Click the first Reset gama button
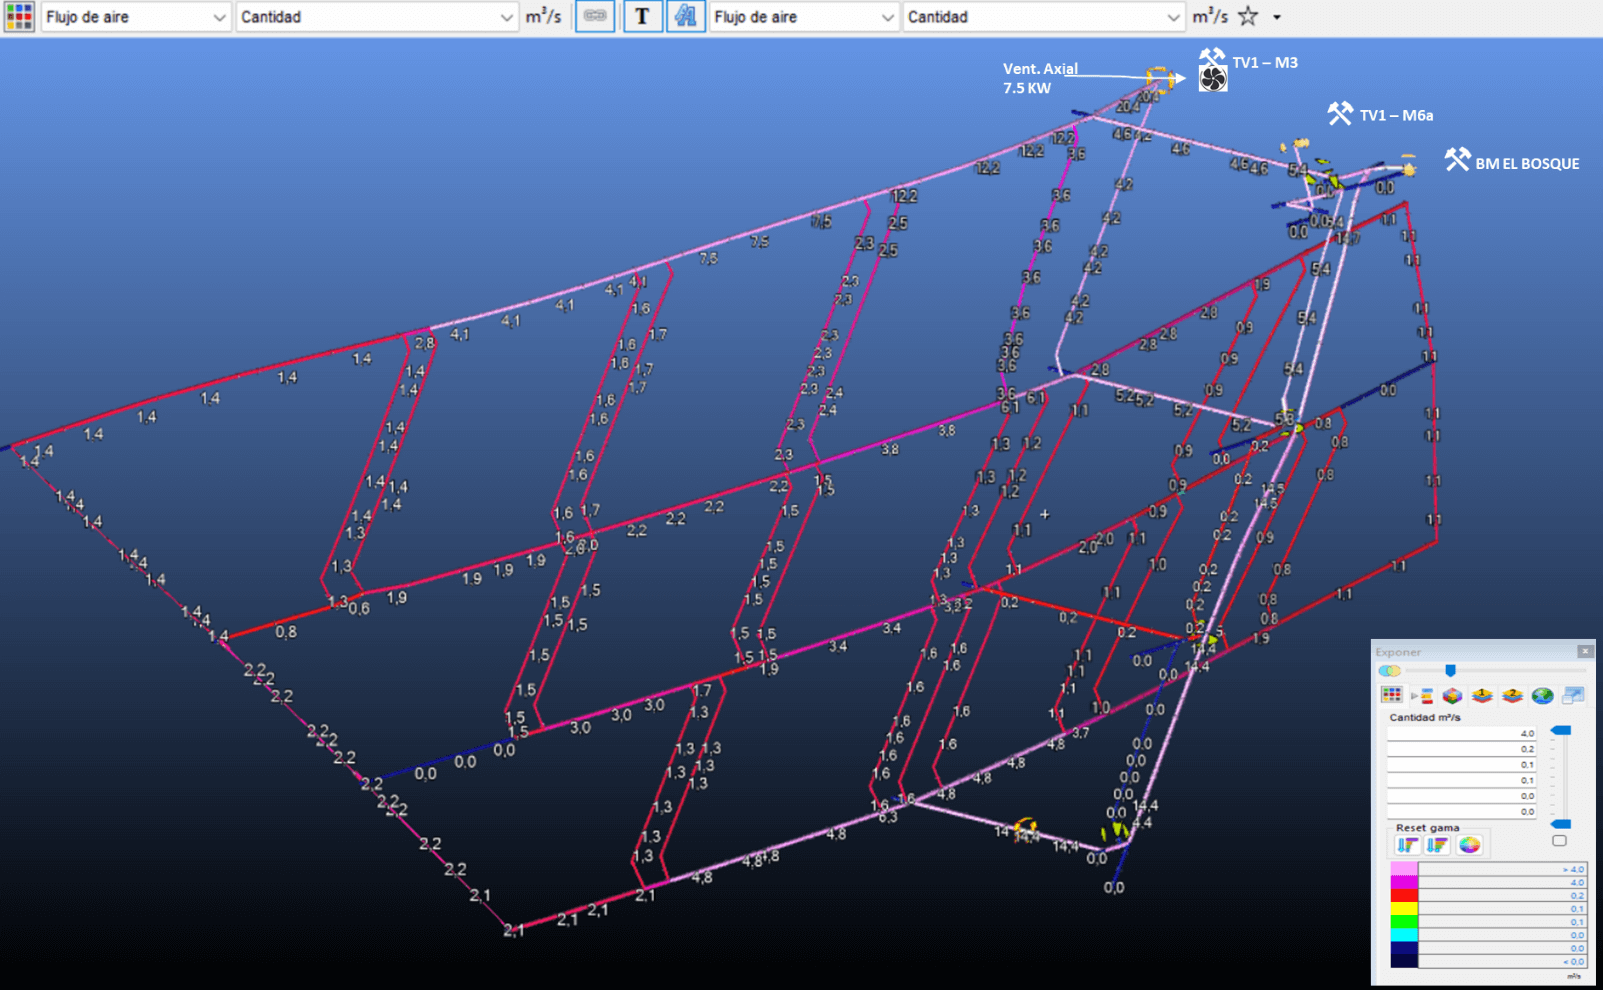Screen dimensions: 1624x990 tap(1407, 846)
